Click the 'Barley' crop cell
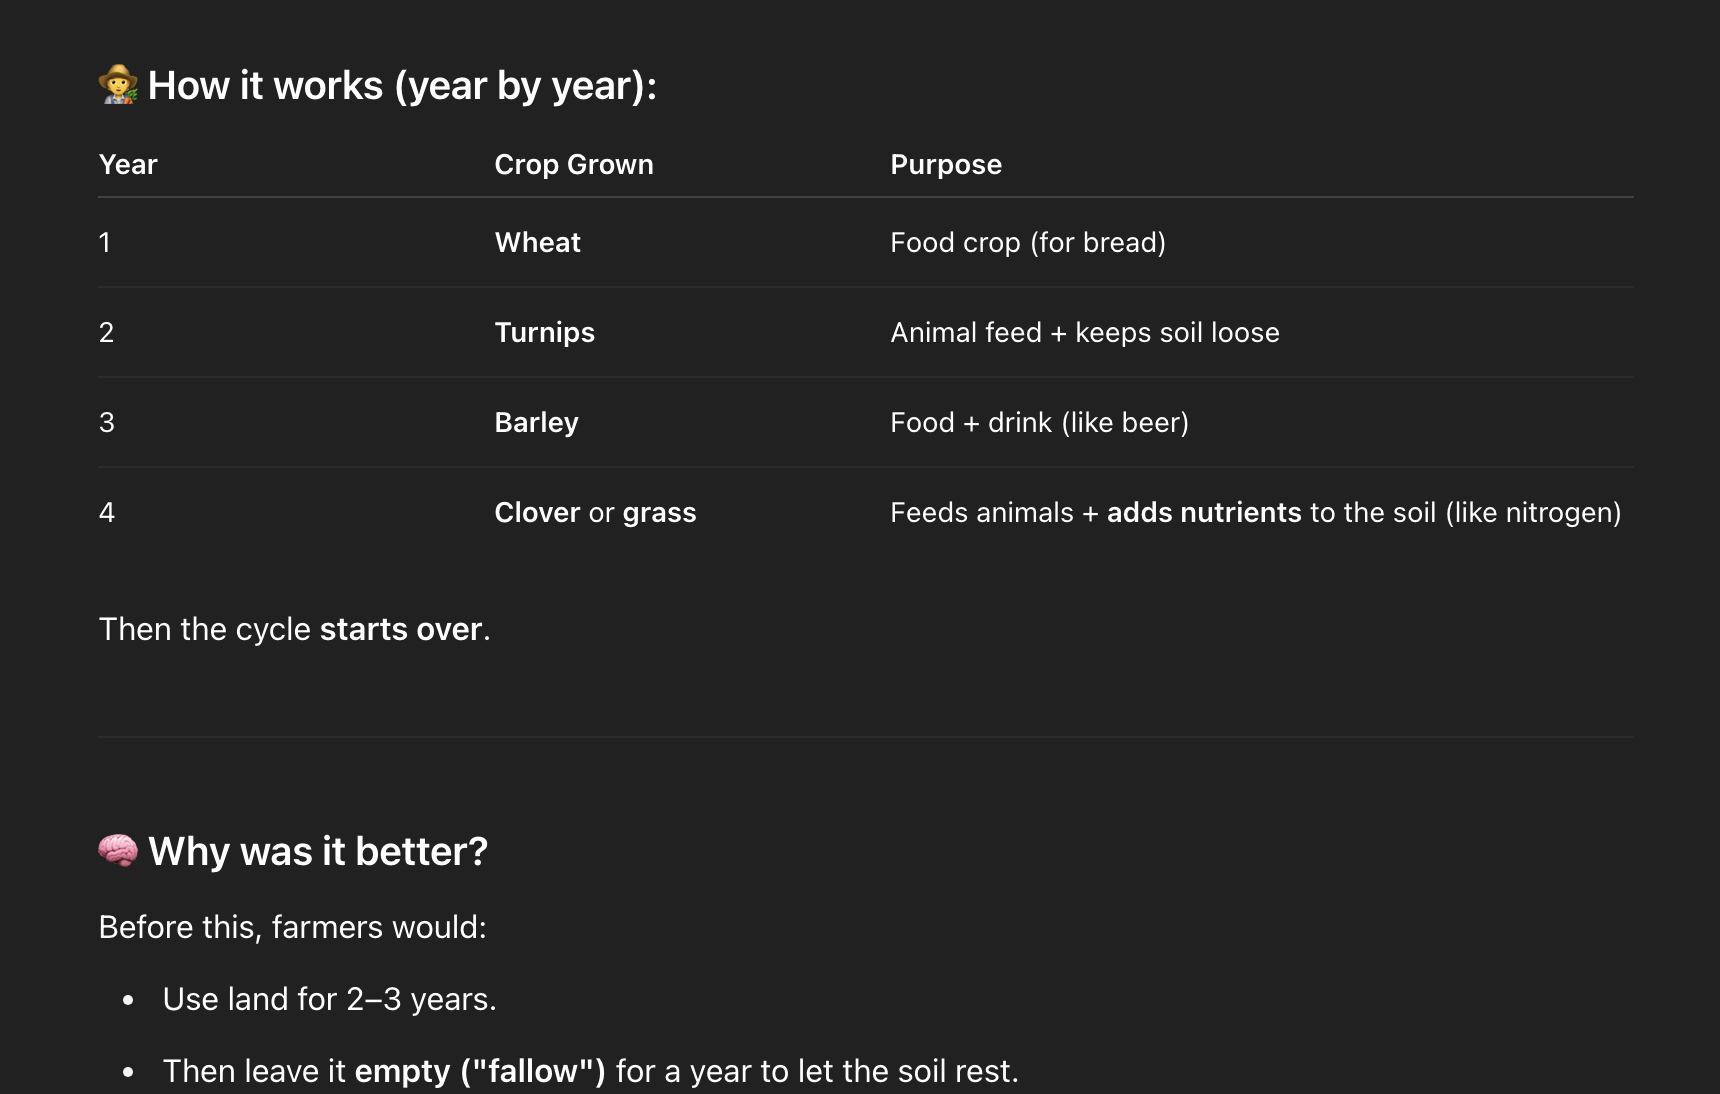 [537, 422]
